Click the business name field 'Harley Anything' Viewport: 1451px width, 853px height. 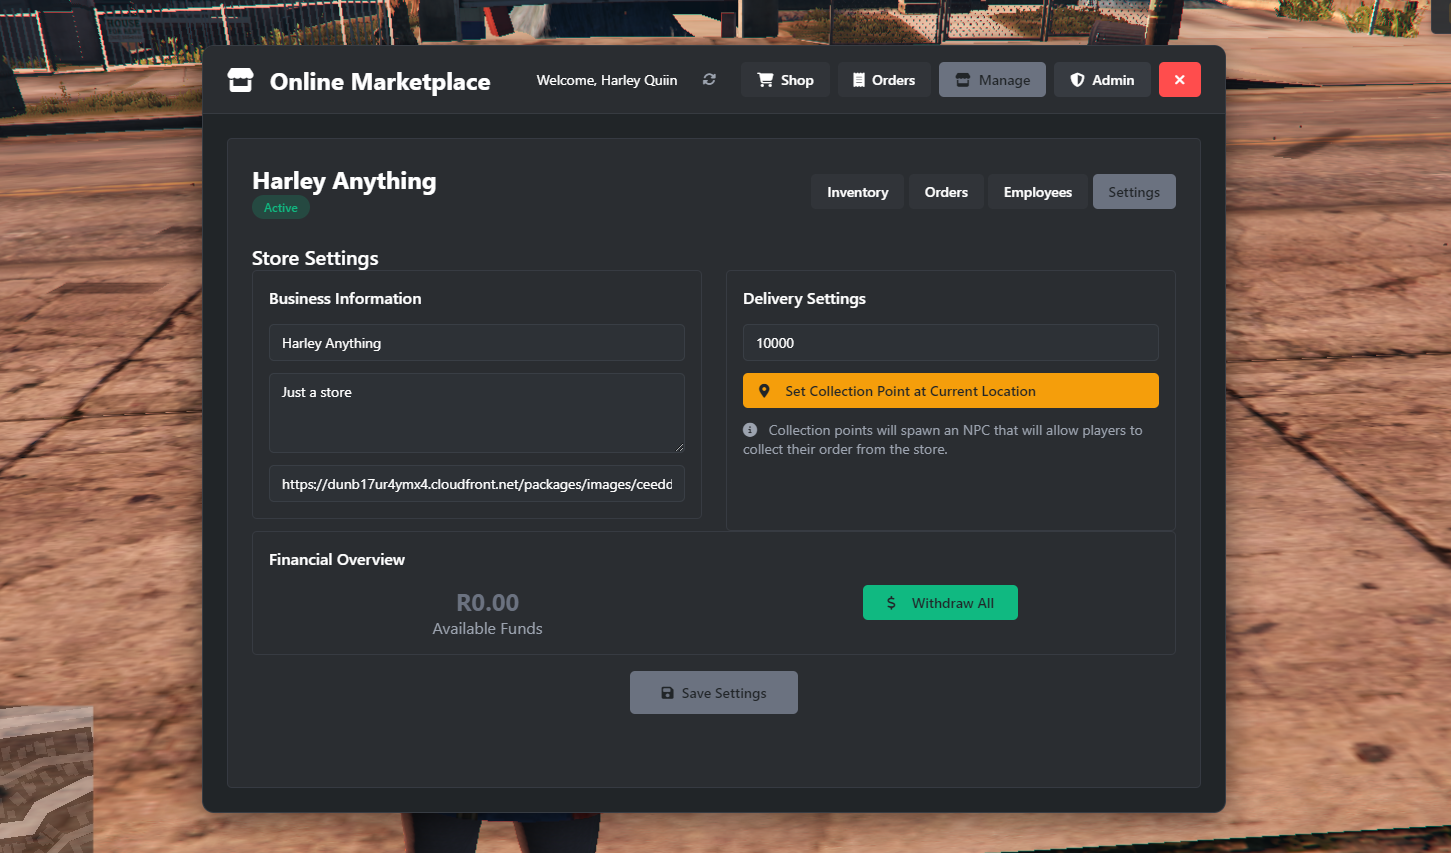pos(476,343)
